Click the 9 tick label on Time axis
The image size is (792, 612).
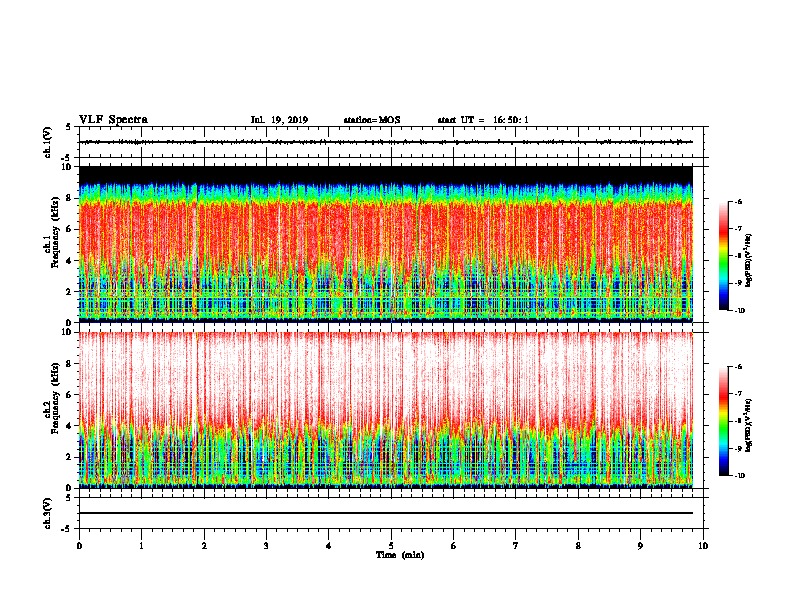coord(640,545)
